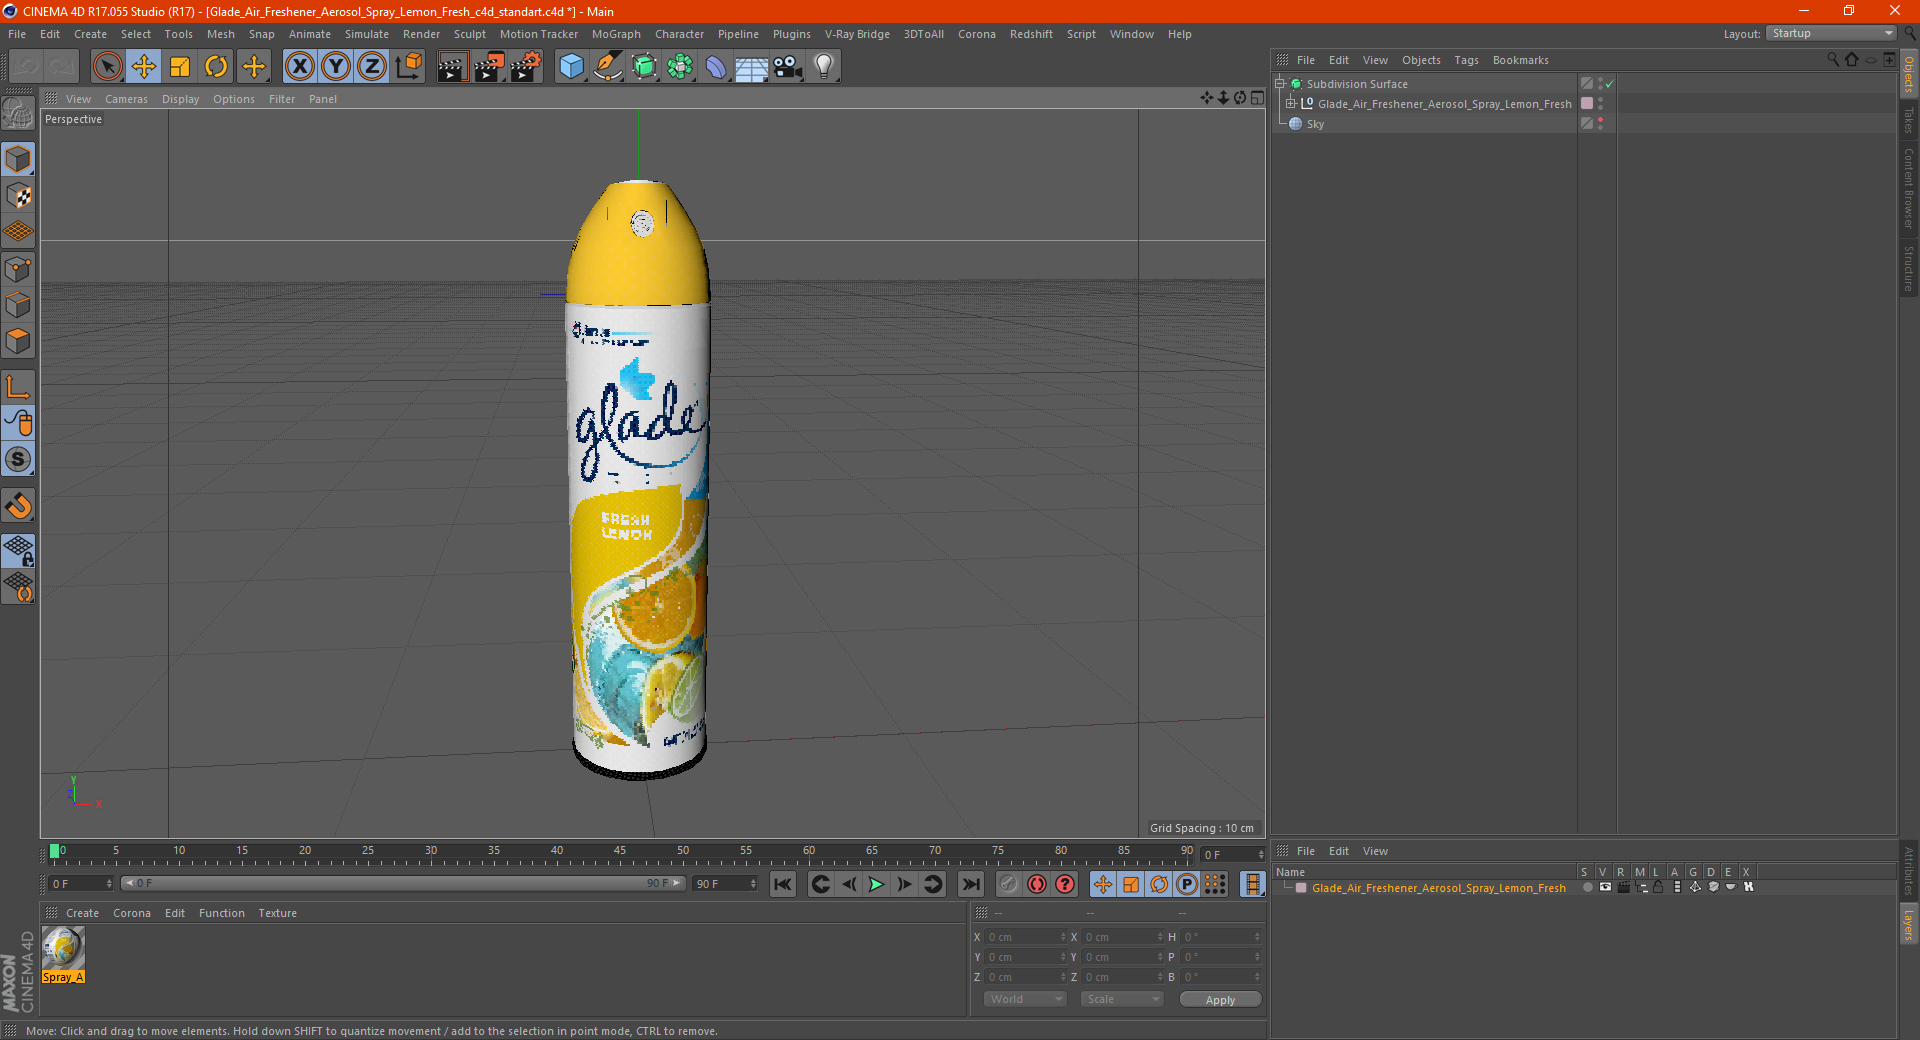The image size is (1920, 1040).
Task: Switch to Edges mode
Action: click(18, 305)
